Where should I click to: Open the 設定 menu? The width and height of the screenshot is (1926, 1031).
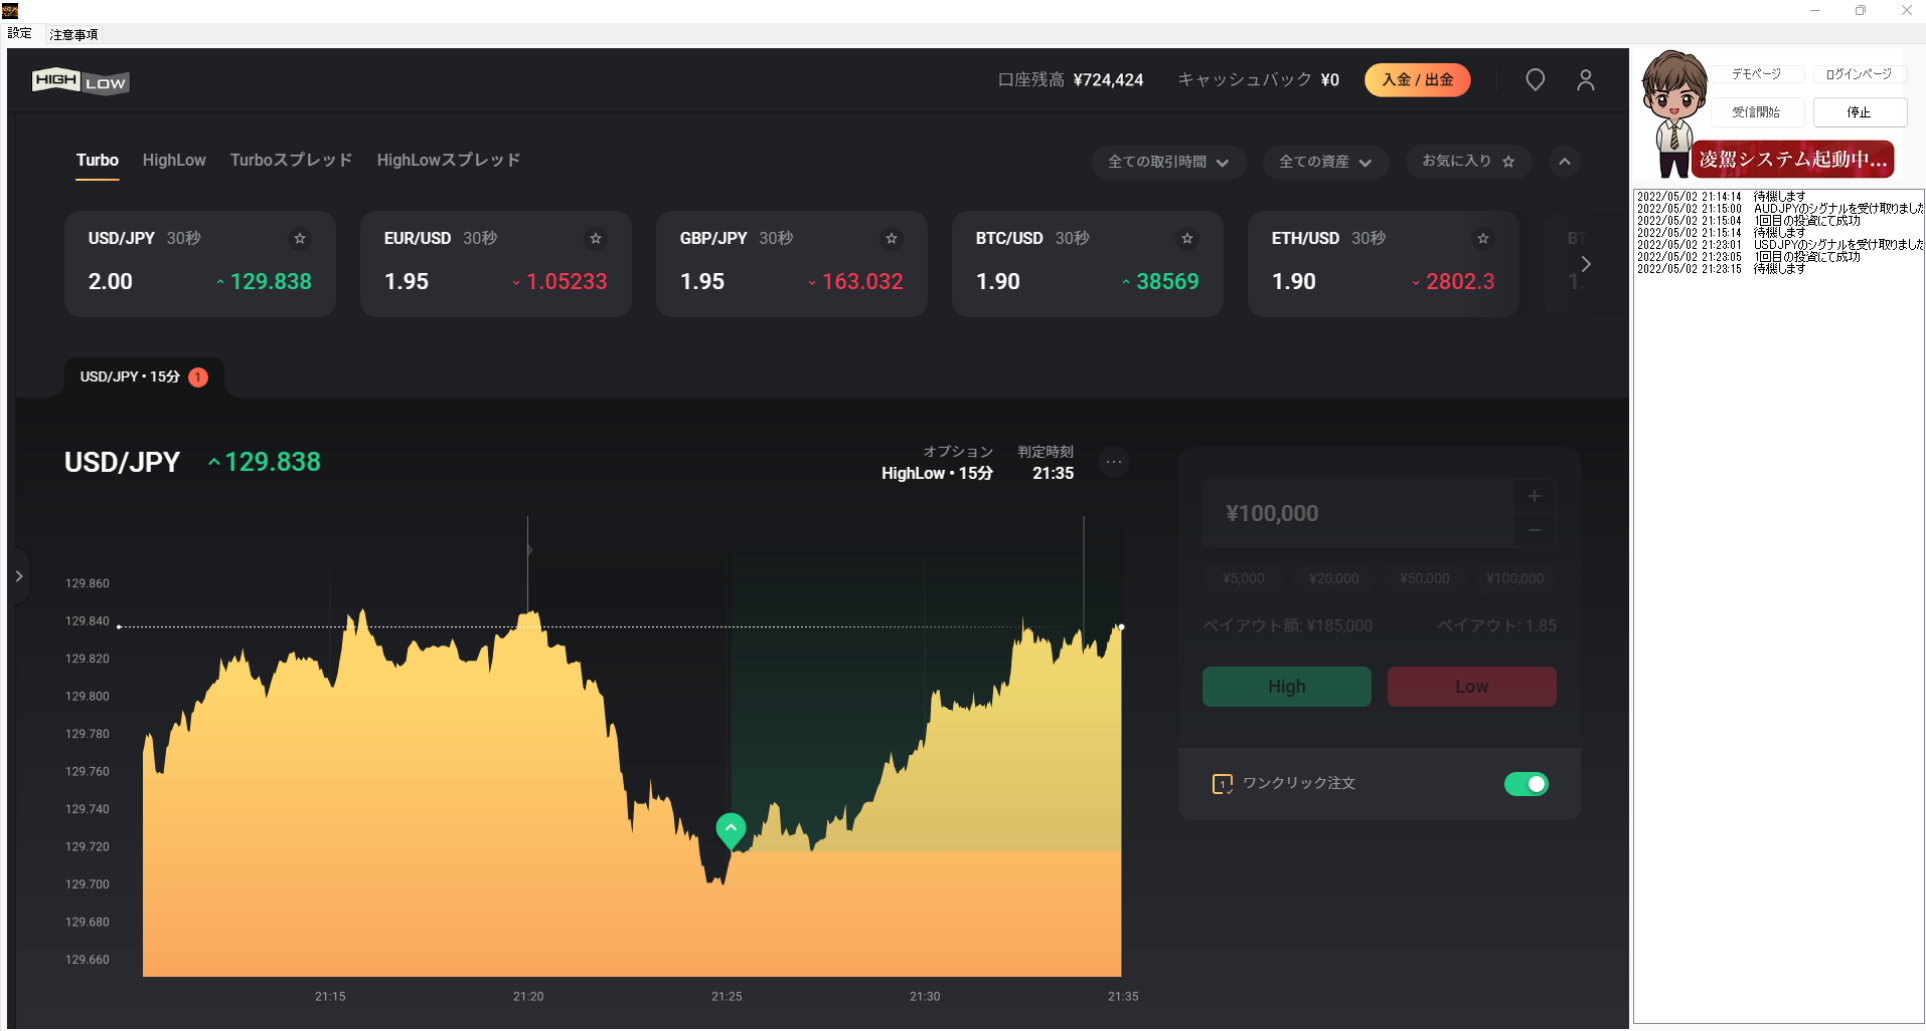coord(20,34)
